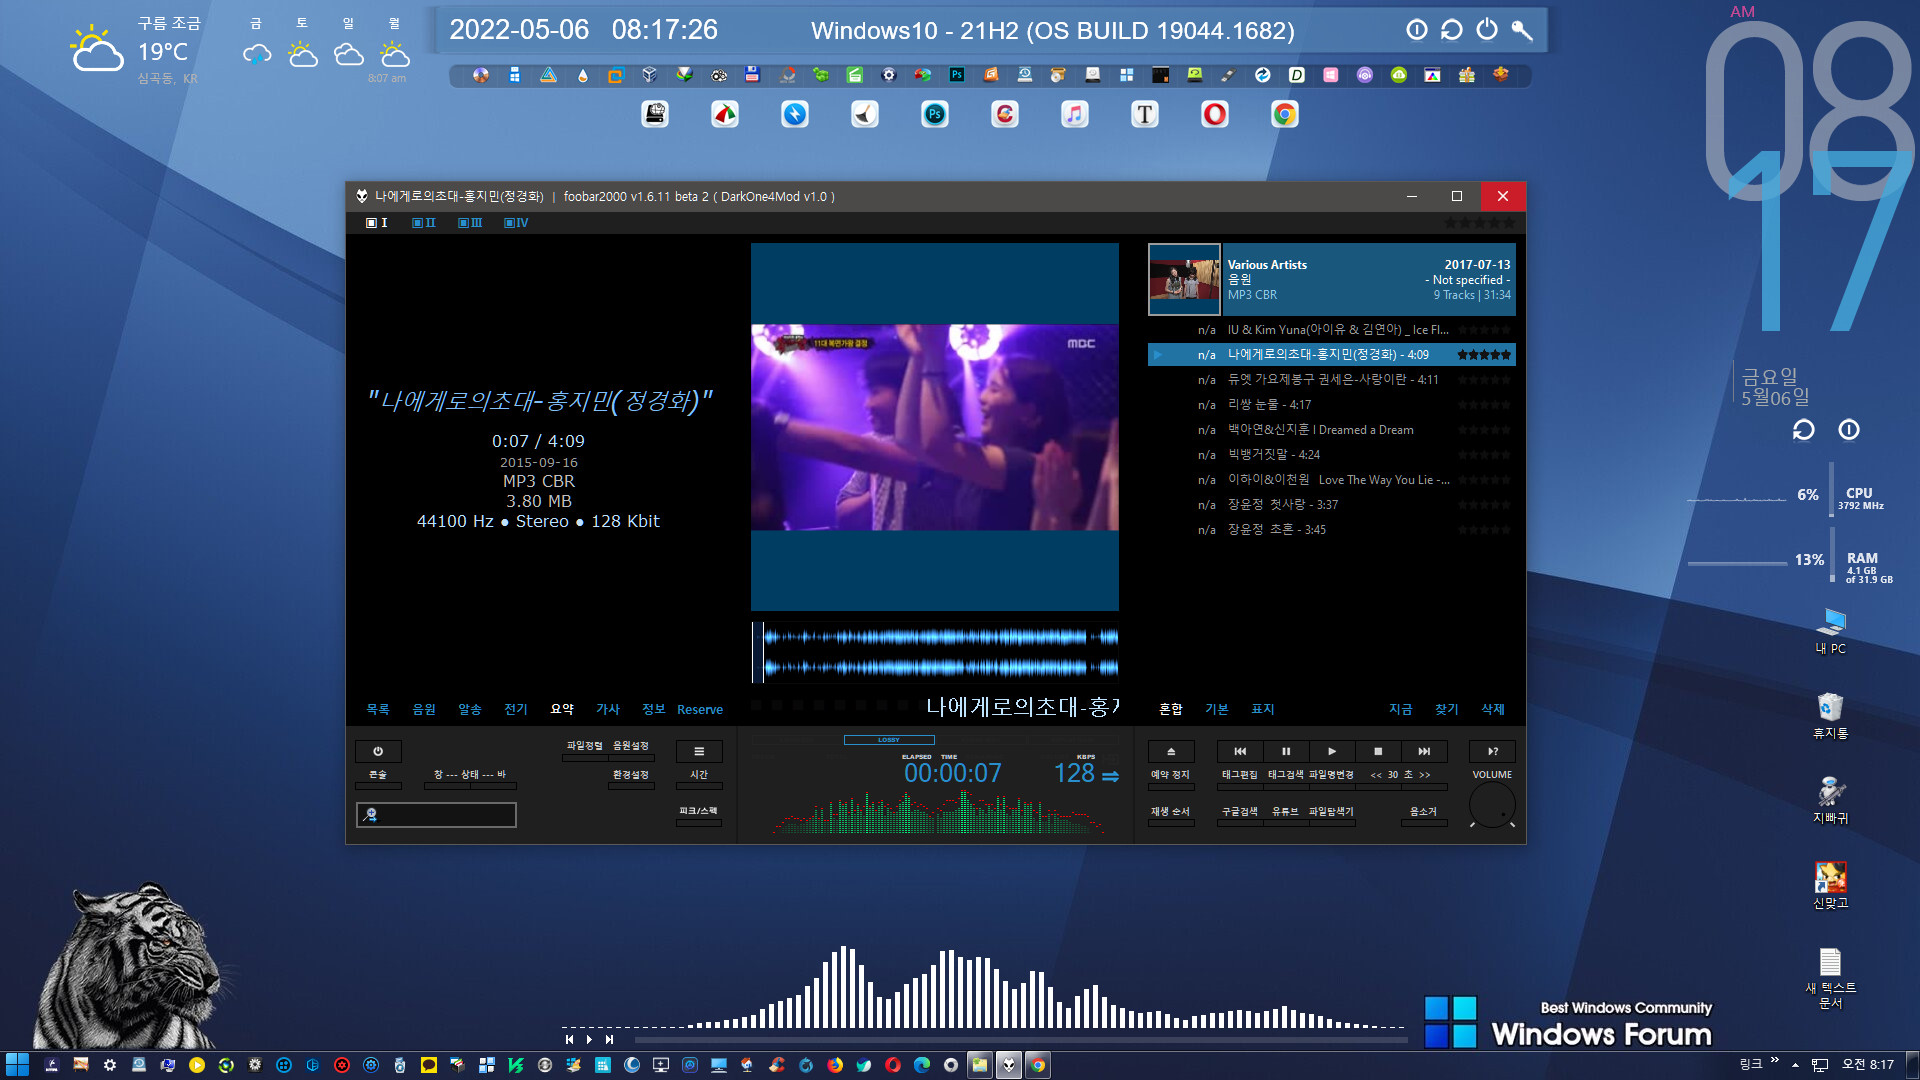Click the Various Artists album cover thumbnail
This screenshot has height=1080, width=1920.
(1184, 280)
